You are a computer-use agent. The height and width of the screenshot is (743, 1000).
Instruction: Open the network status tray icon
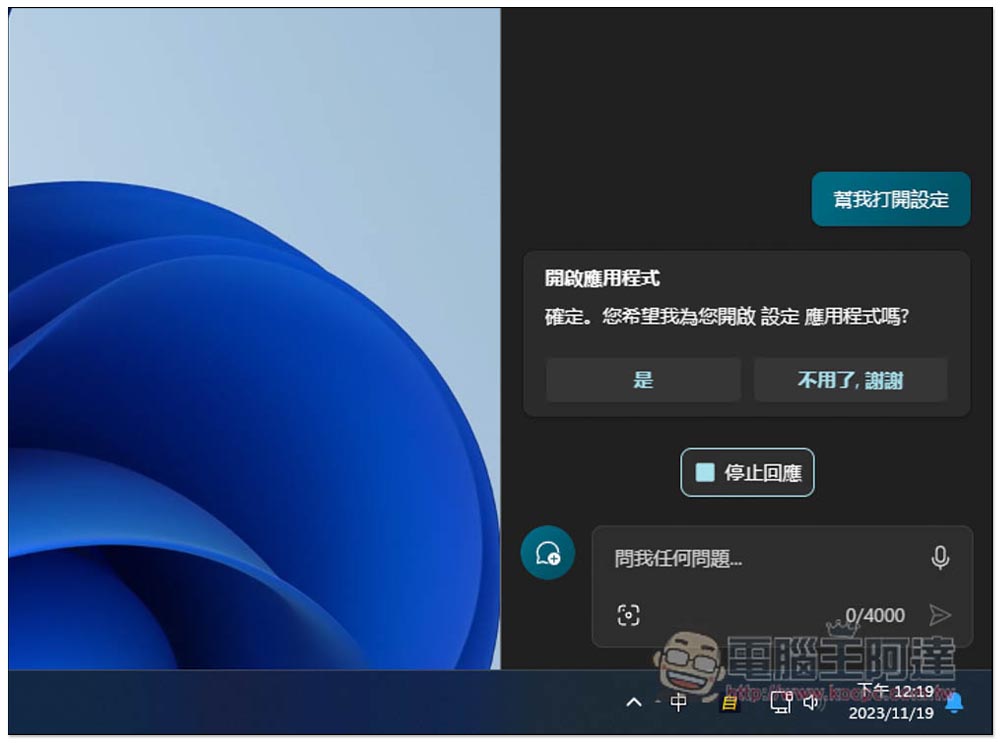(780, 702)
